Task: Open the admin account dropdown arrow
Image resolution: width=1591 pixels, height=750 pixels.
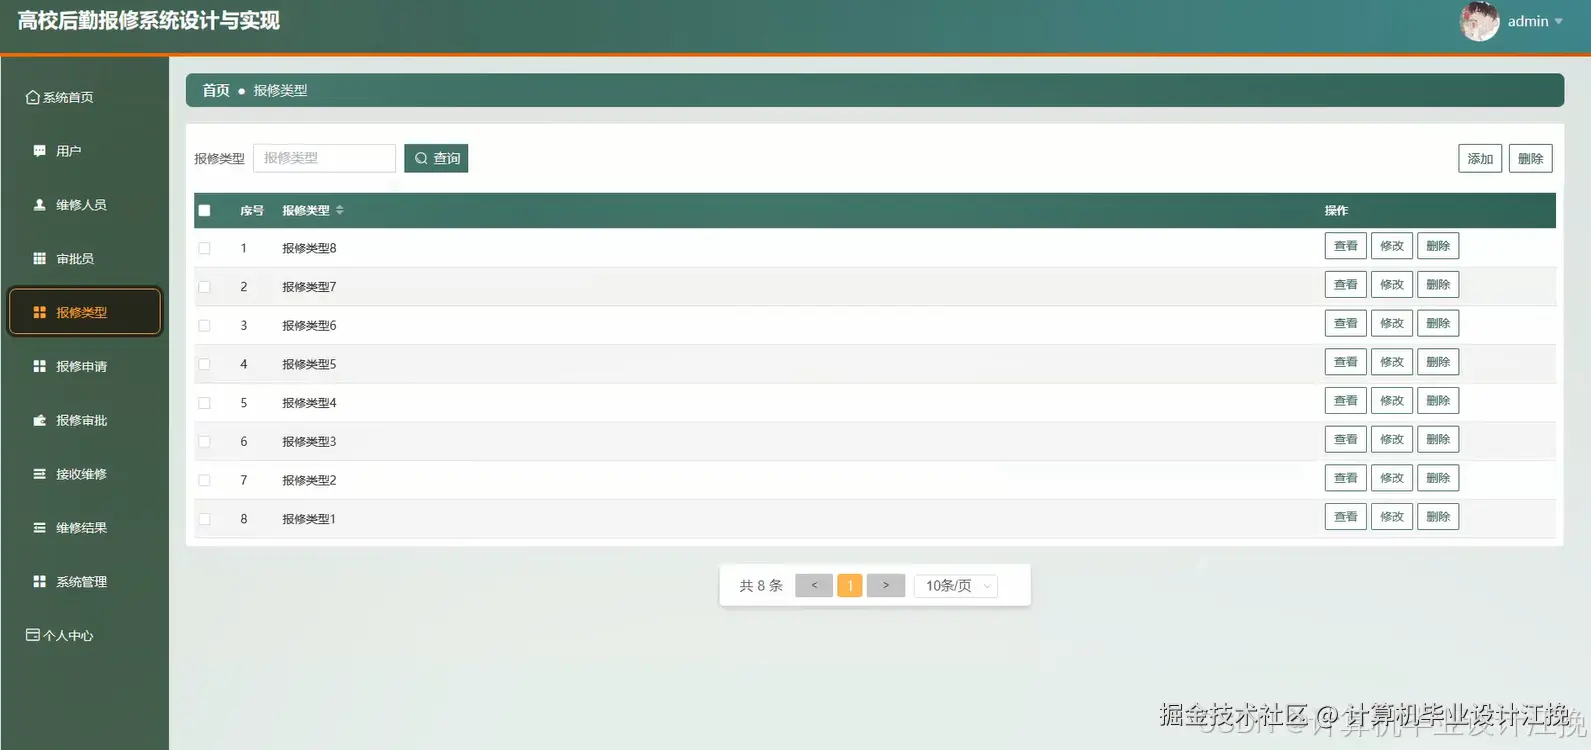Action: pyautogui.click(x=1559, y=22)
